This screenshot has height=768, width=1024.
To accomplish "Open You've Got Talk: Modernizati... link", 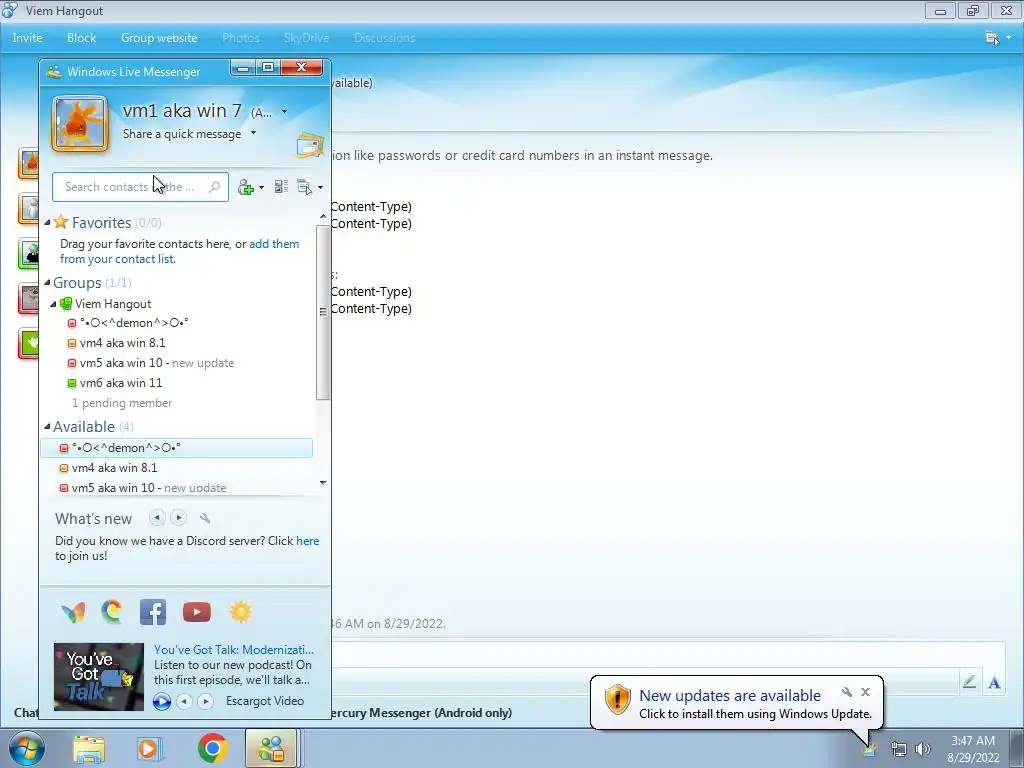I will tap(234, 650).
